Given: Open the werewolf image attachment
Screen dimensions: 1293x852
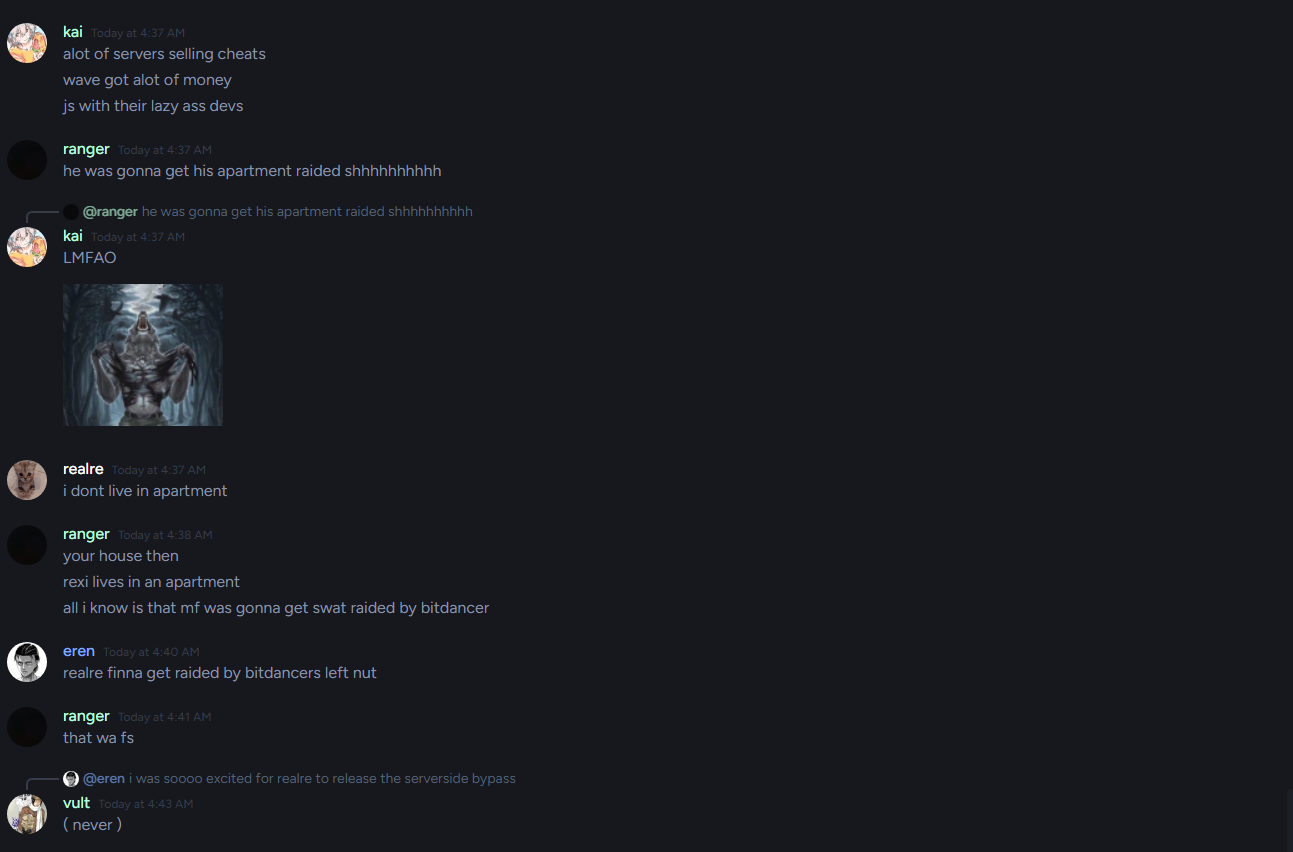Looking at the screenshot, I should [143, 355].
